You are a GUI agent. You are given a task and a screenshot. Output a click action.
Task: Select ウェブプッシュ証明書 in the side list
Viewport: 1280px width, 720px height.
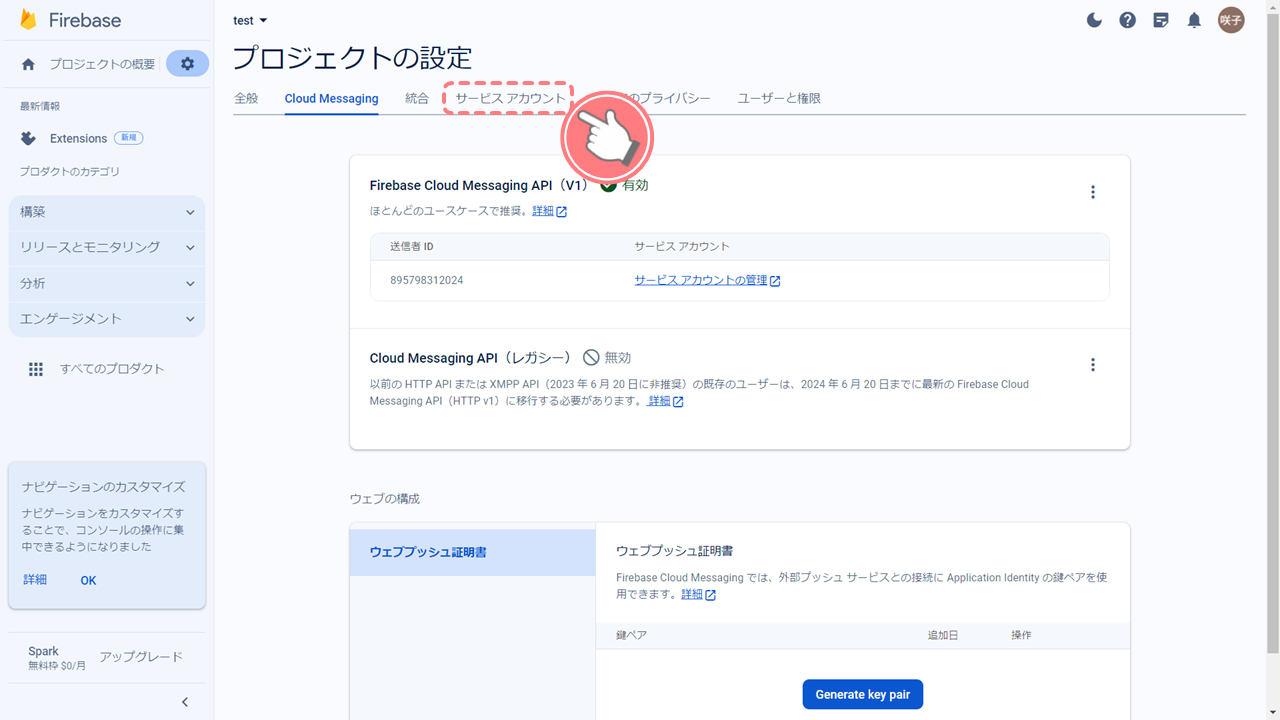point(472,552)
